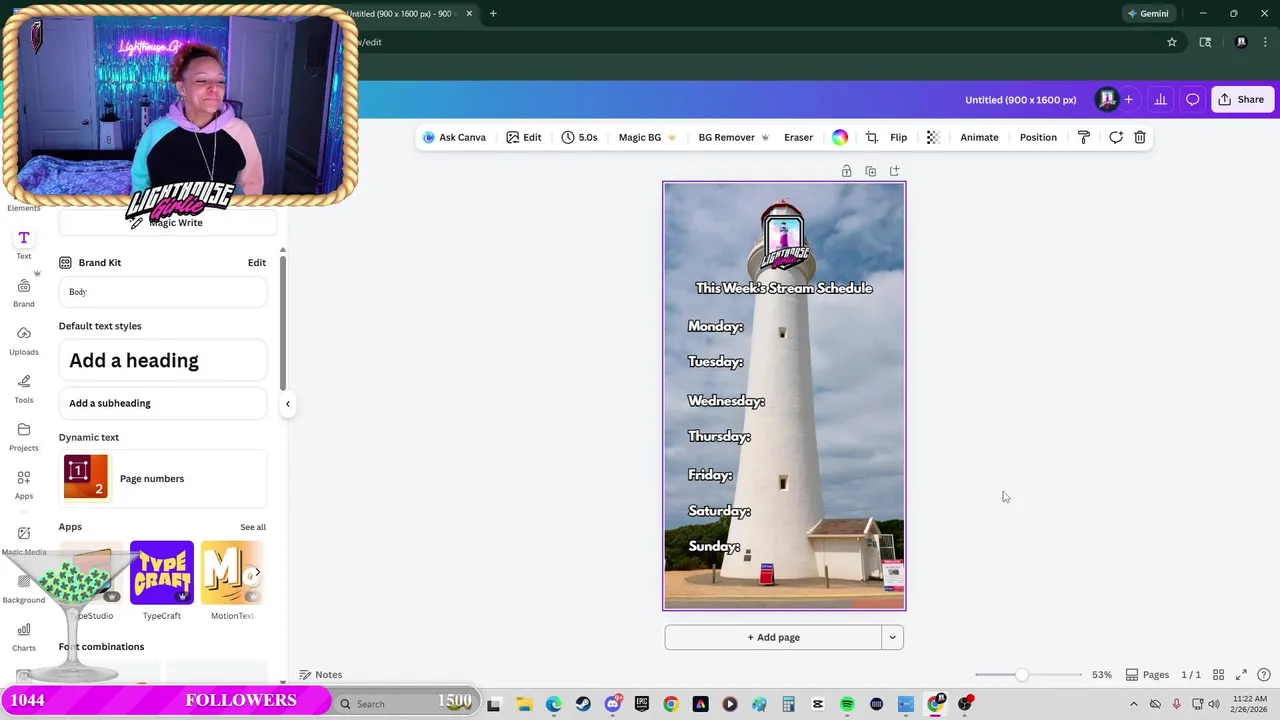Open the 5.0s duration setting
Screen dimensions: 1280x720
click(579, 137)
